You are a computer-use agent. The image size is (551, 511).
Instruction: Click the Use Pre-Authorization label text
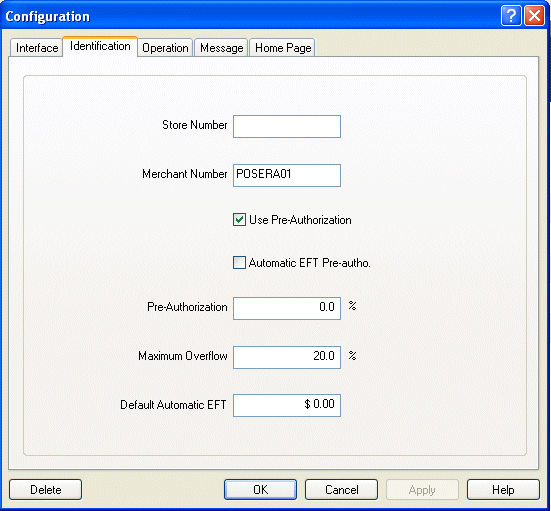click(x=300, y=220)
